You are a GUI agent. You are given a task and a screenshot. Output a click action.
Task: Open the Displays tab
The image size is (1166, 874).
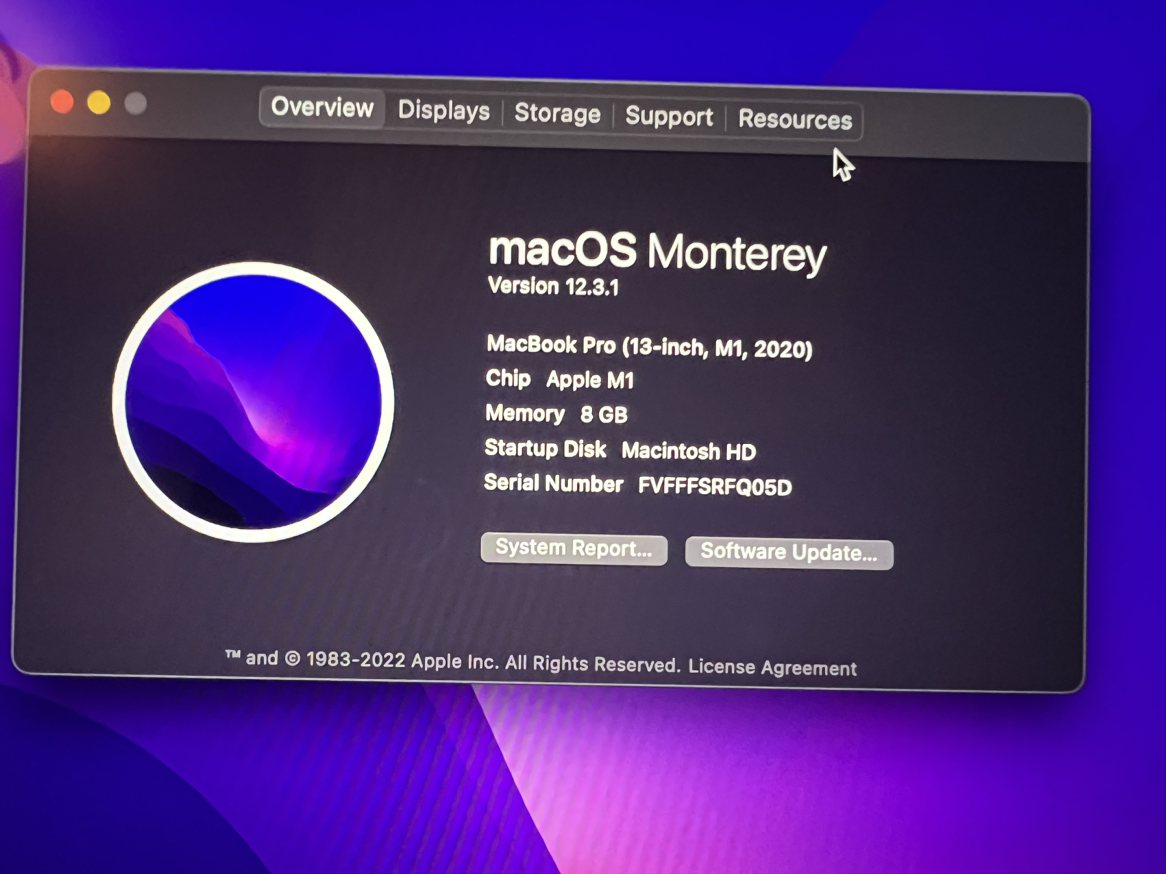pyautogui.click(x=444, y=111)
